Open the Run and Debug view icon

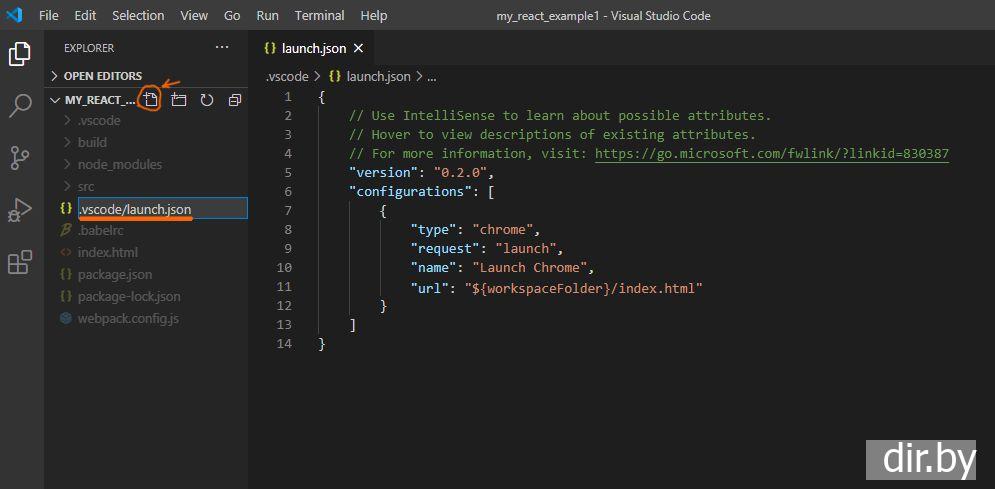click(20, 210)
